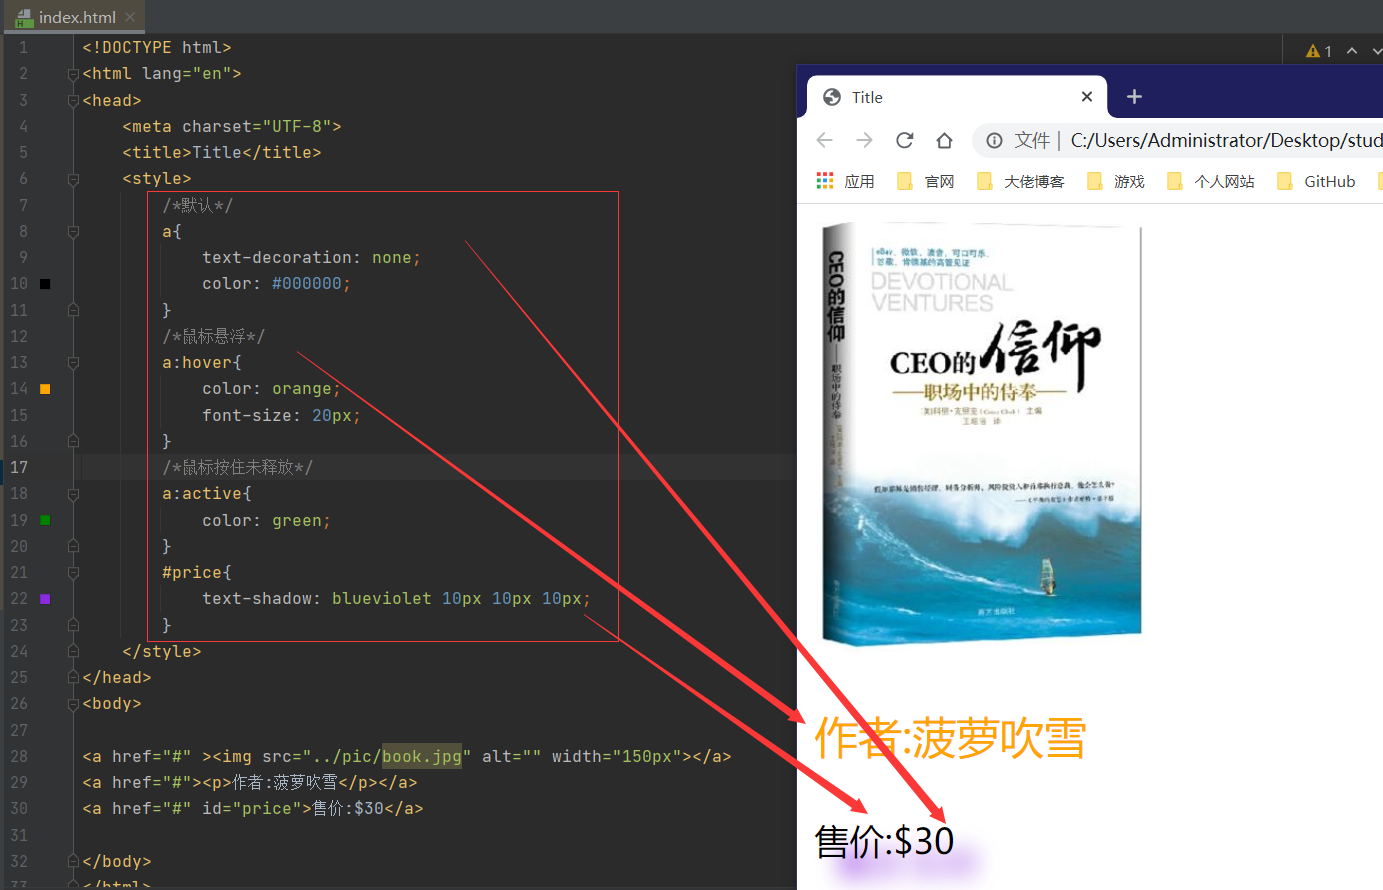Click the /*鼠标按住未释放*/ comment line

(x=238, y=467)
